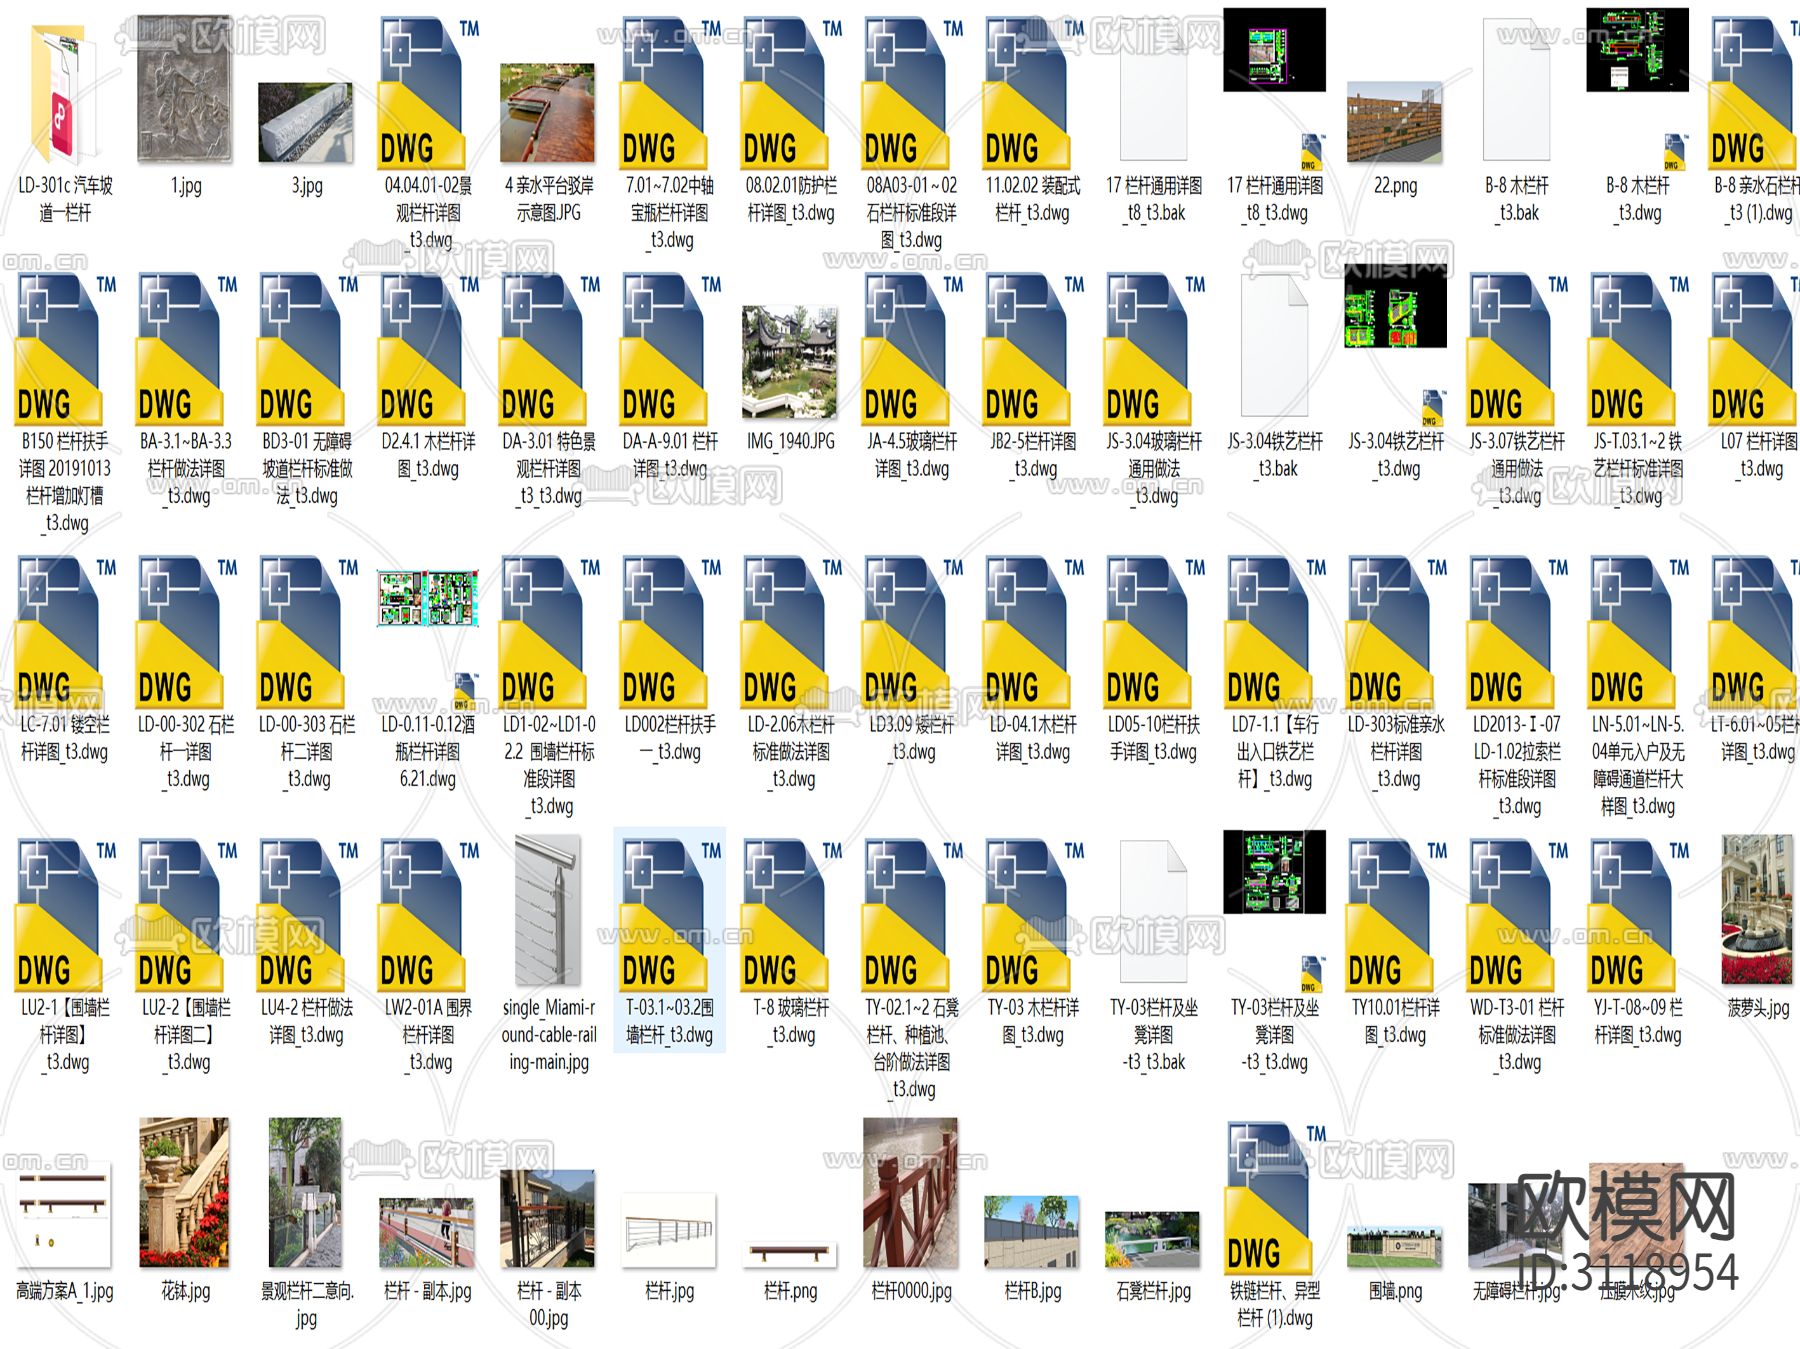Select LD002栏杆扶手一 DWG icon
The width and height of the screenshot is (1800, 1349).
[663, 630]
